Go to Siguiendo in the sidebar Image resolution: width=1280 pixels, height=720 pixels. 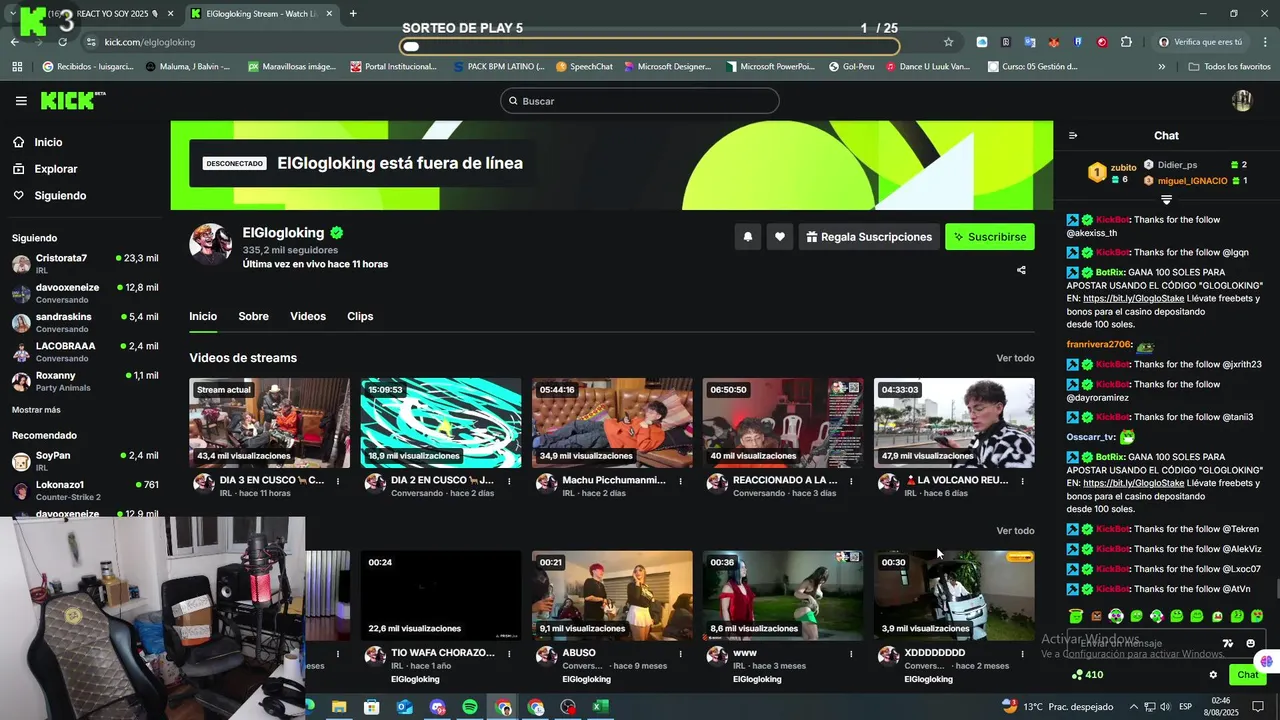click(x=49, y=196)
